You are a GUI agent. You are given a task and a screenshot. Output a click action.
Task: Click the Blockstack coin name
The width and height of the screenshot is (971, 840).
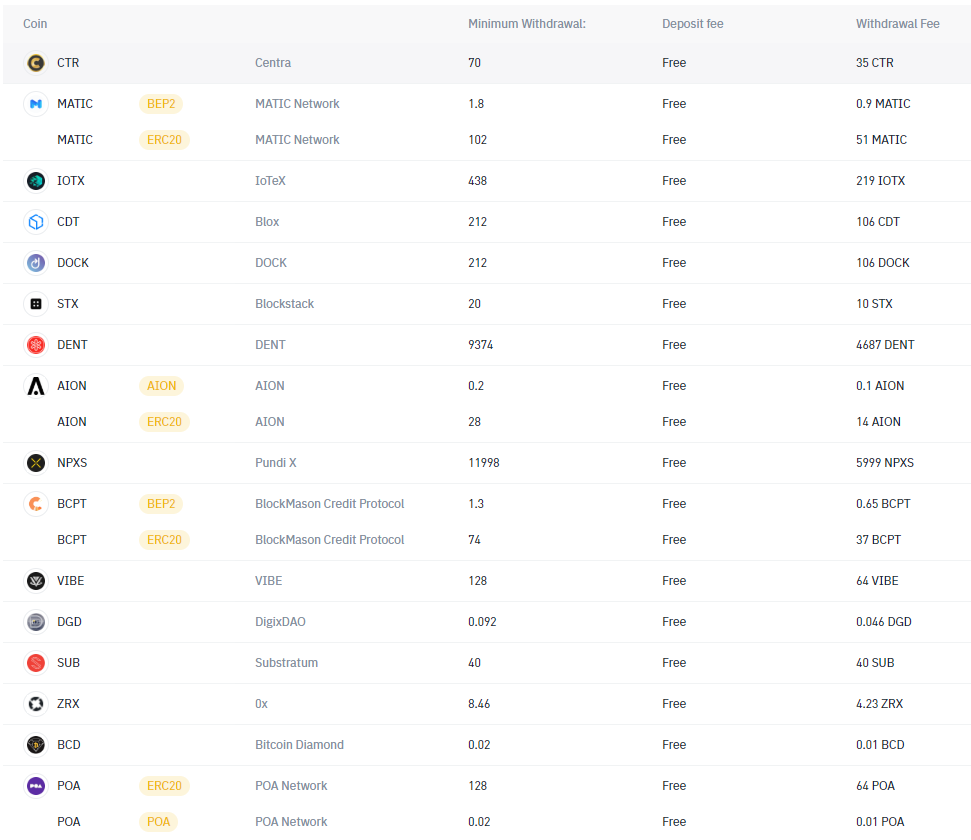coord(285,304)
